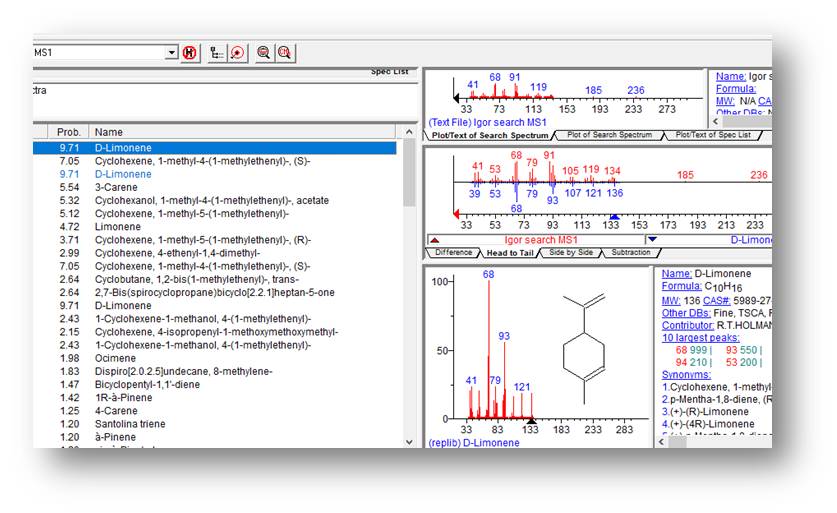Click synonym 3.(+)-(R)-Limonene
This screenshot has width=837, height=513.
[705, 412]
